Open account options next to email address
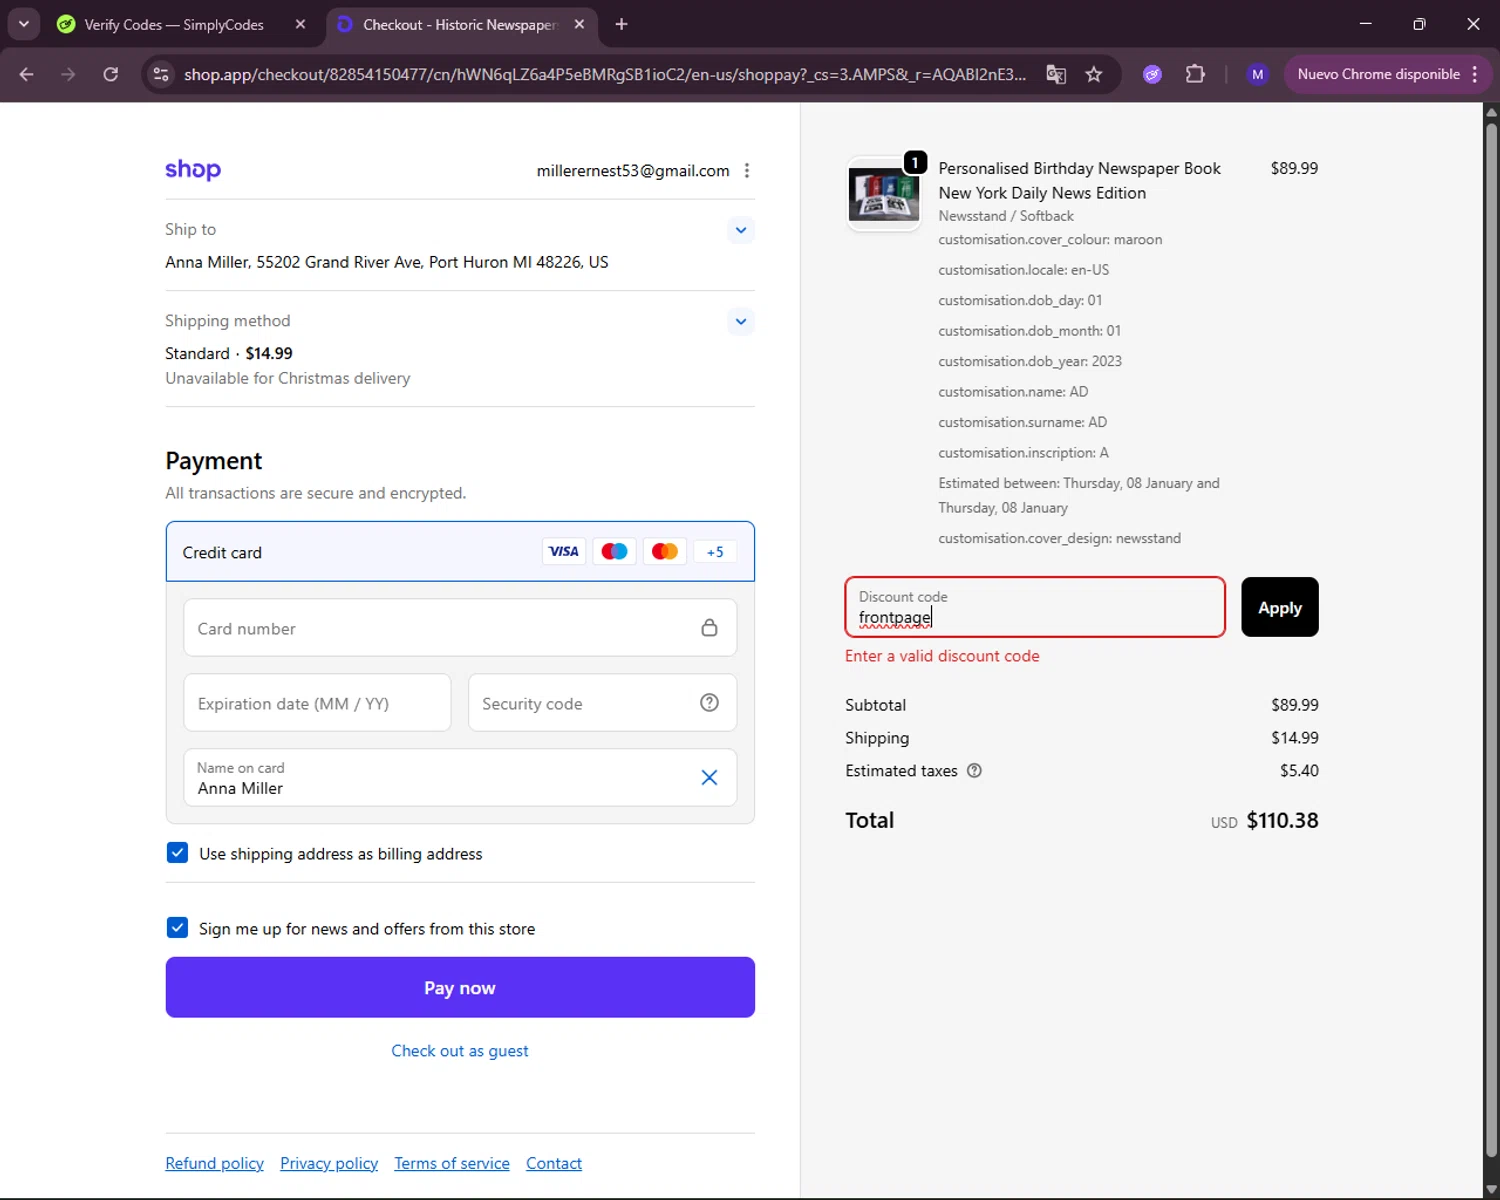The image size is (1500, 1200). pyautogui.click(x=747, y=171)
